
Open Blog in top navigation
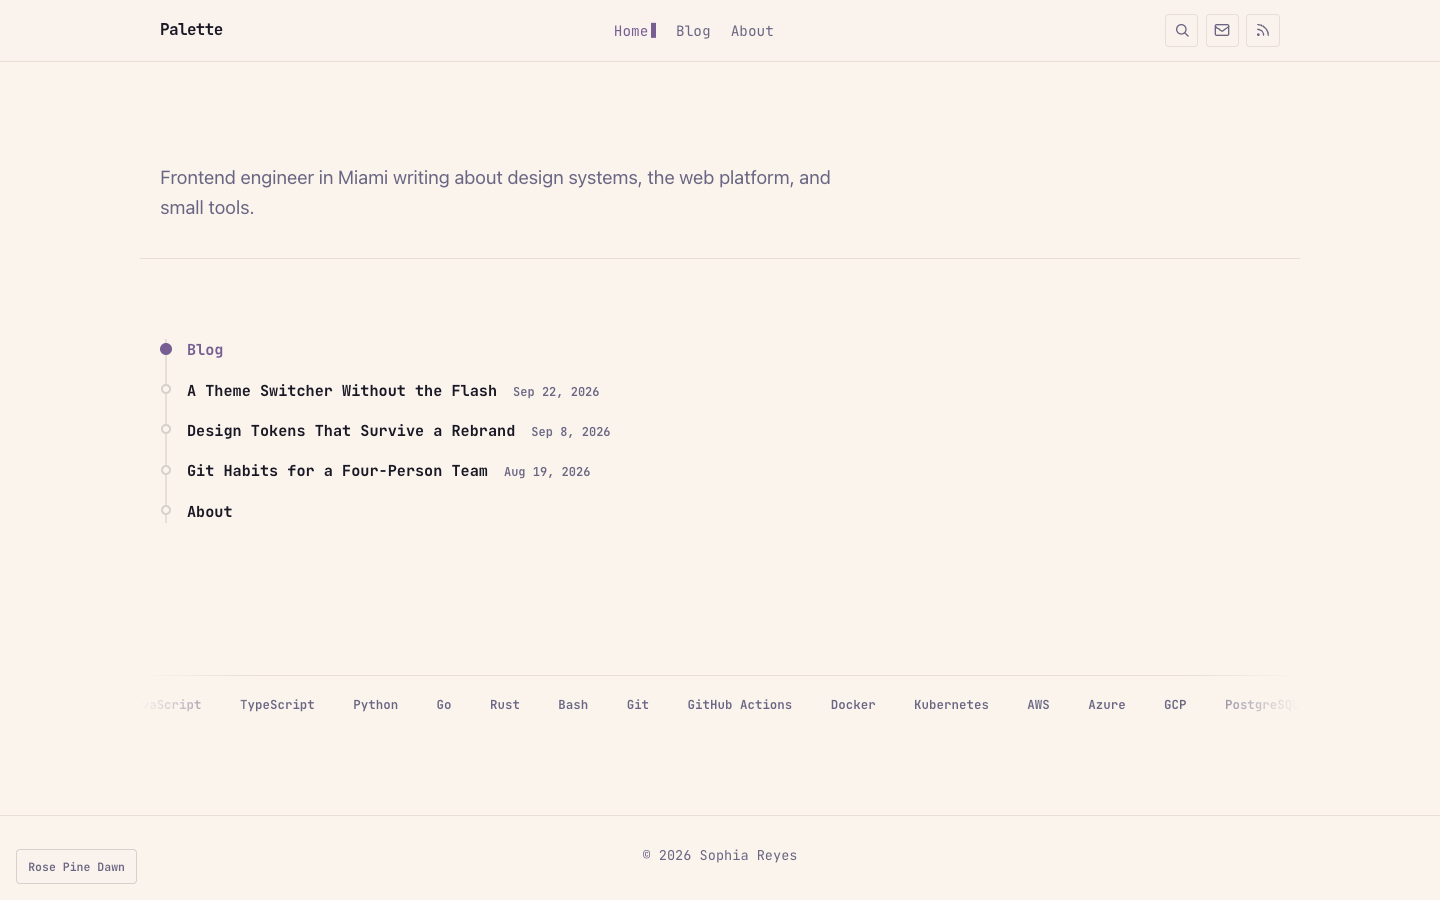pyautogui.click(x=693, y=31)
